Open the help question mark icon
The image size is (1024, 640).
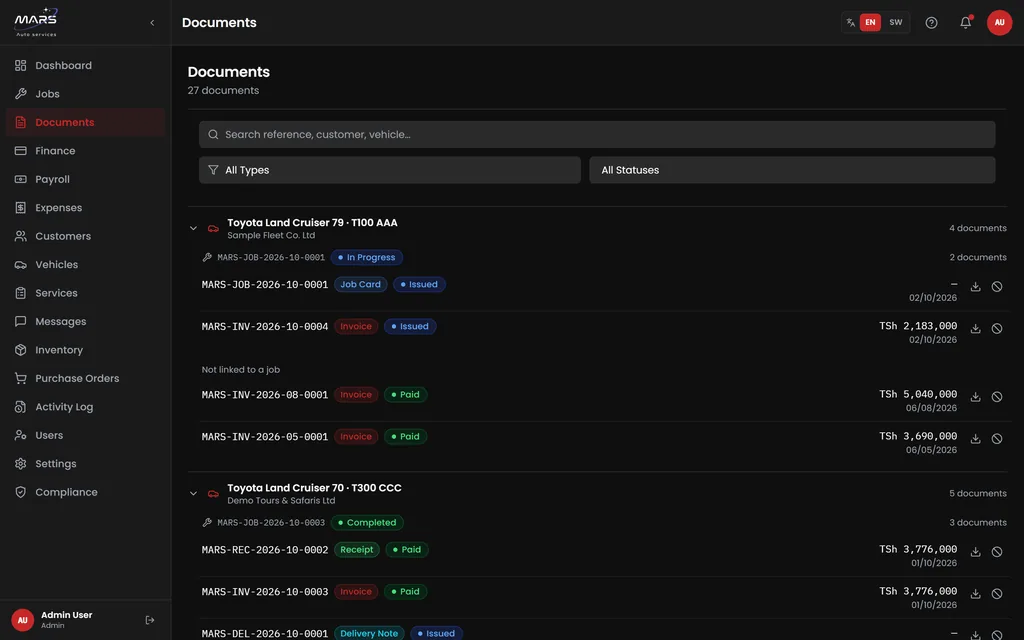click(931, 23)
